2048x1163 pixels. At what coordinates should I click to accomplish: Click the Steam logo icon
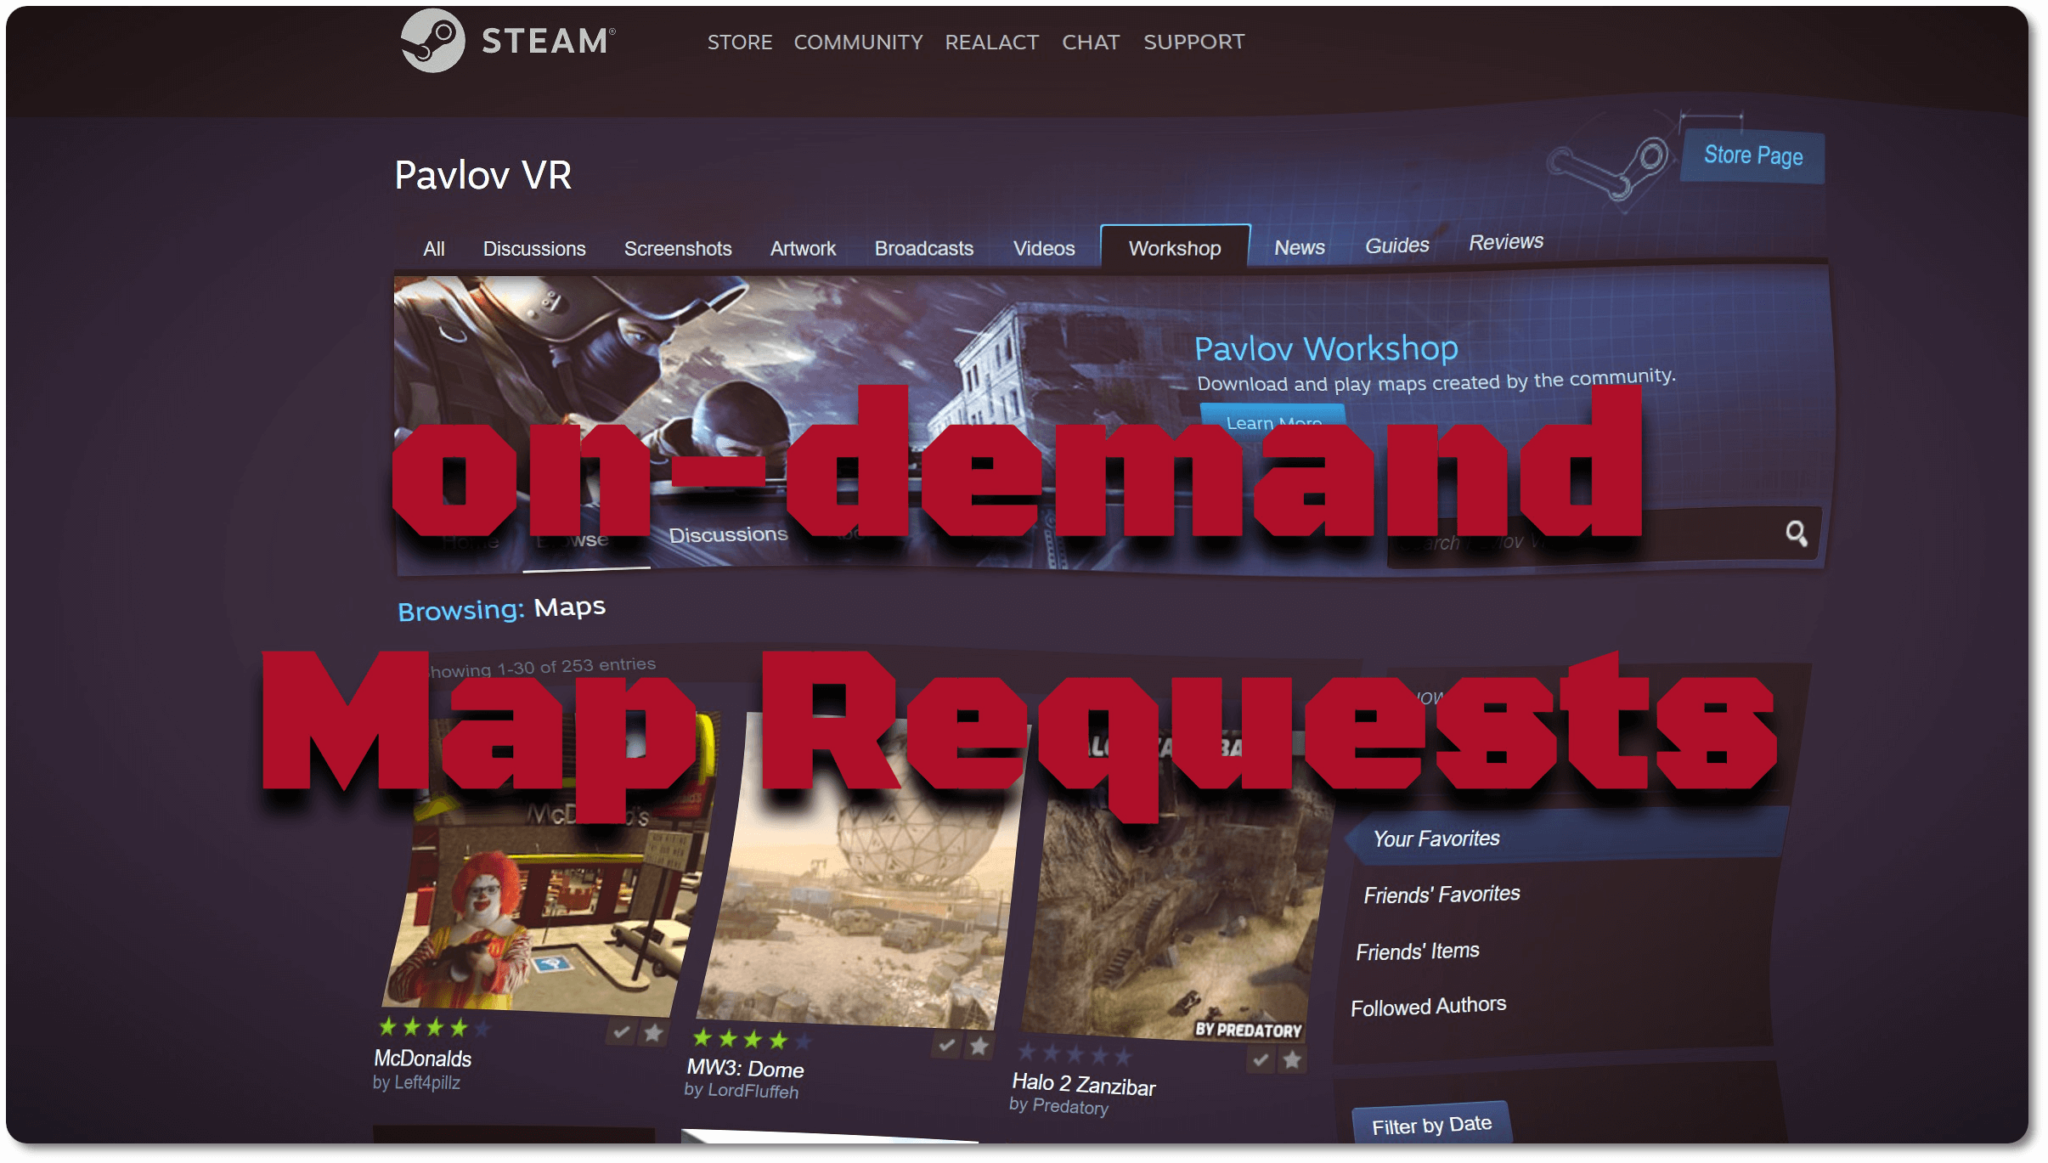point(433,41)
